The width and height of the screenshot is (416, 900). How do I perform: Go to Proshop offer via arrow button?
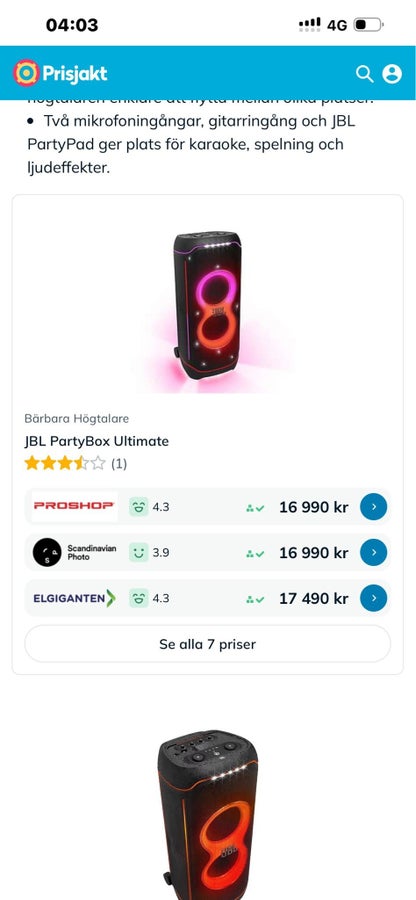[x=374, y=507]
